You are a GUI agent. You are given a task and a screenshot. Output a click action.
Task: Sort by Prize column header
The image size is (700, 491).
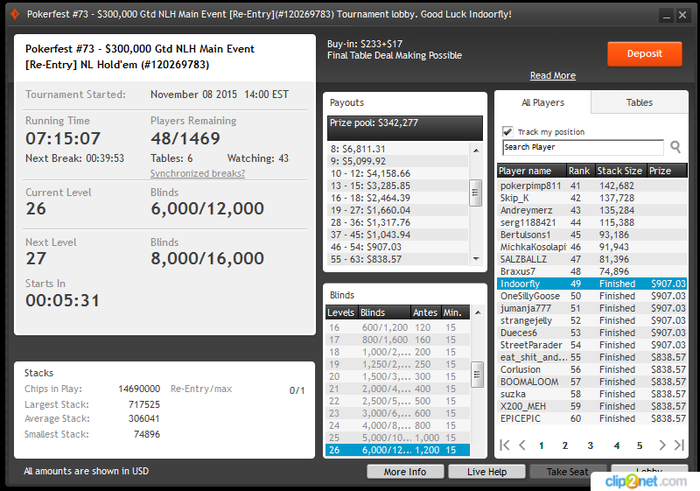pyautogui.click(x=667, y=171)
